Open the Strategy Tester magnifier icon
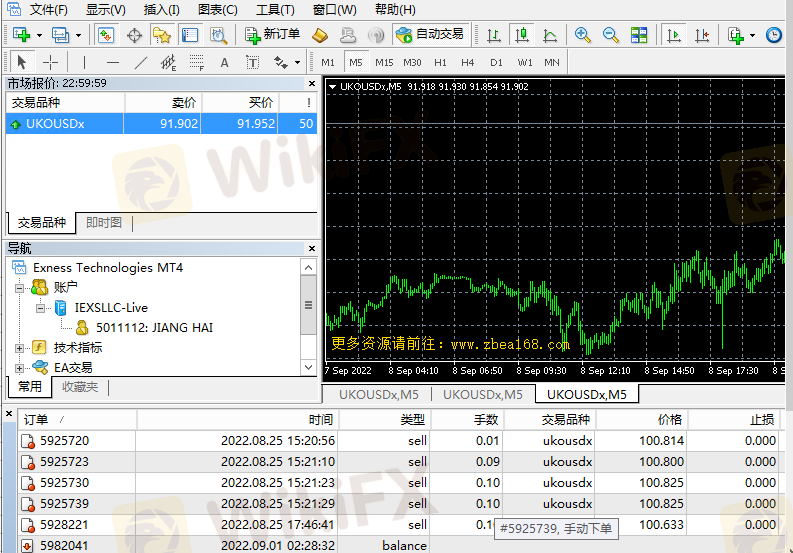This screenshot has width=793, height=553. [x=218, y=35]
